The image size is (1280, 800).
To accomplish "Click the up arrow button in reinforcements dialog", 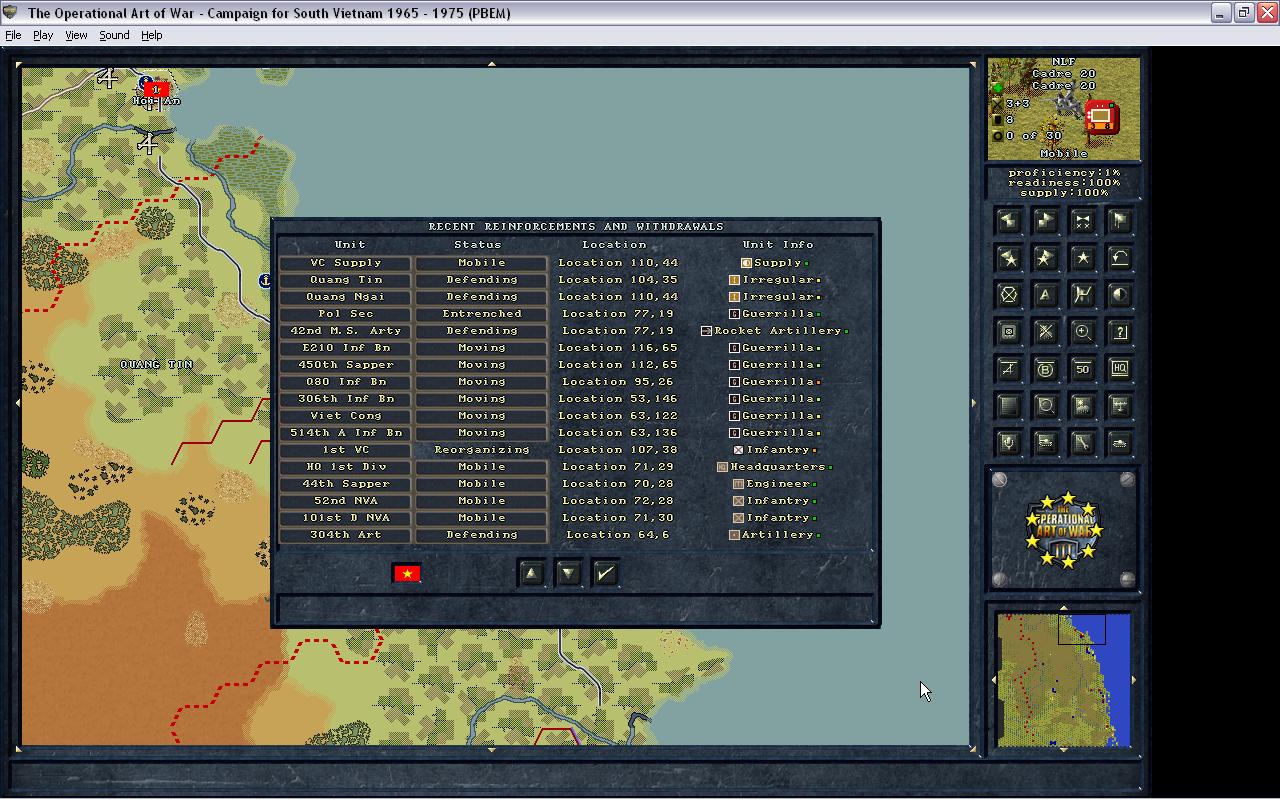I will (x=532, y=573).
